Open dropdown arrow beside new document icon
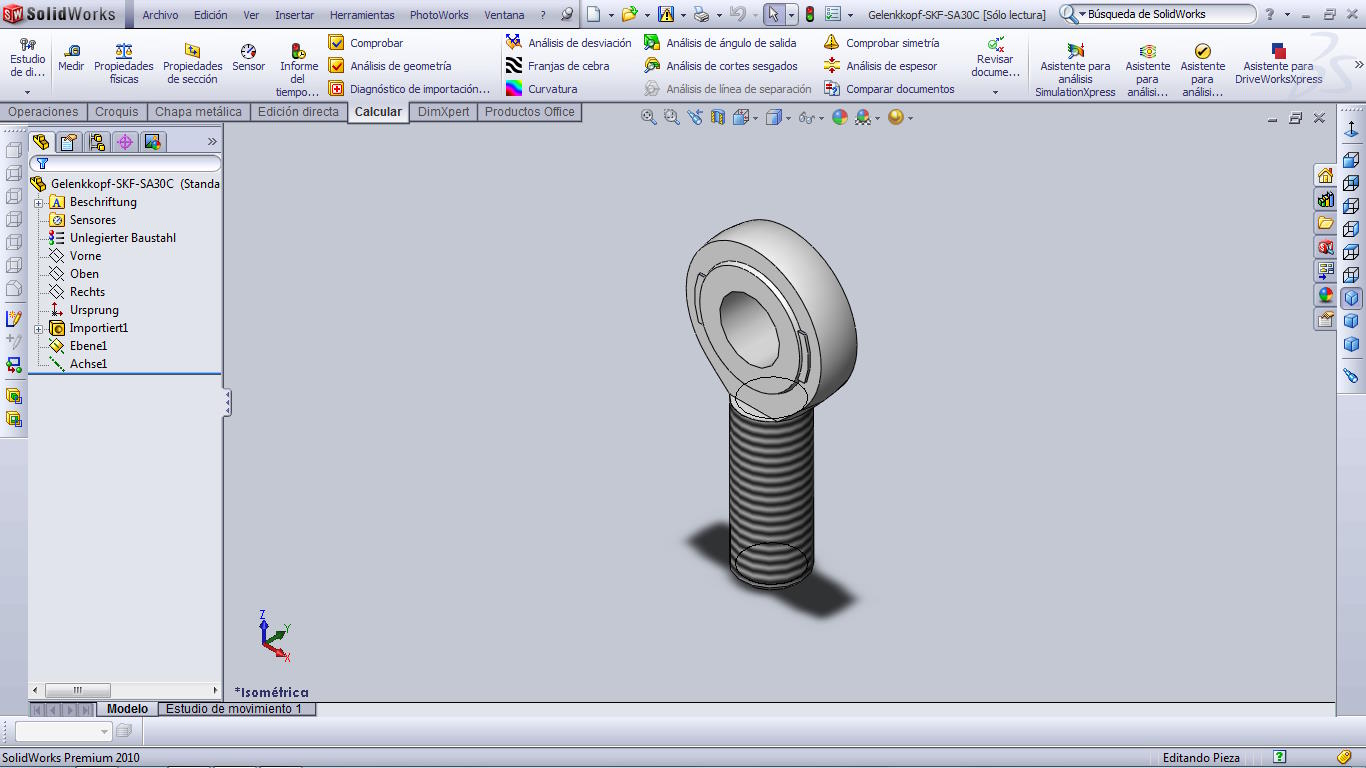 coord(609,15)
